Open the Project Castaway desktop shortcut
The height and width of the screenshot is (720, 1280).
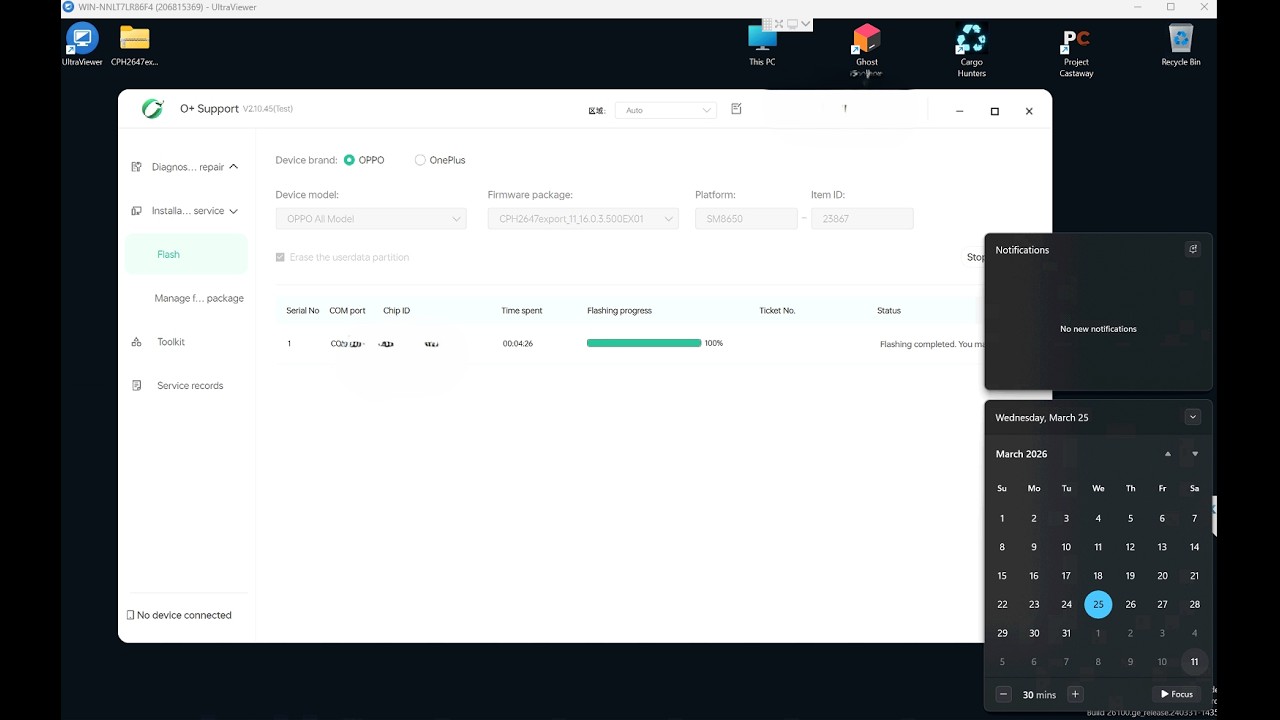click(1076, 50)
